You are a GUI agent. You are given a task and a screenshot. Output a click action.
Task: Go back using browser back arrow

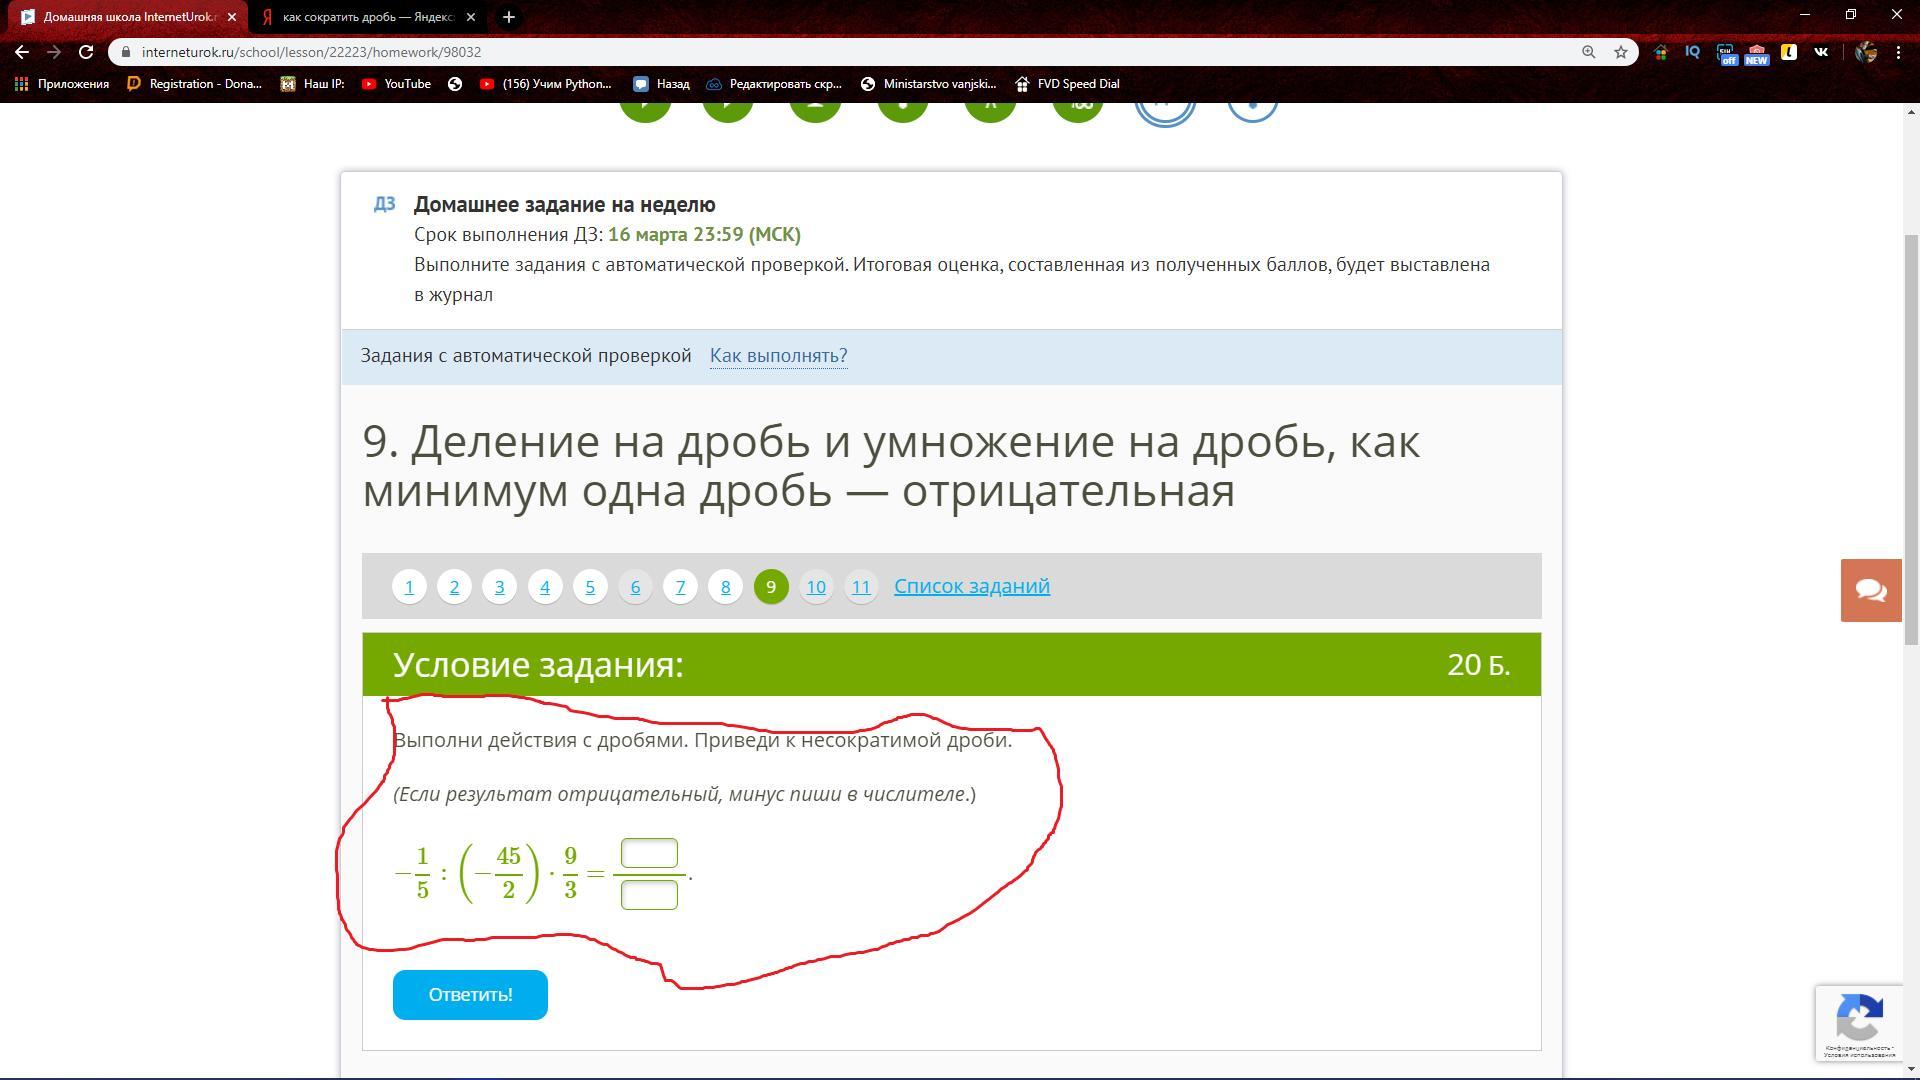22,52
